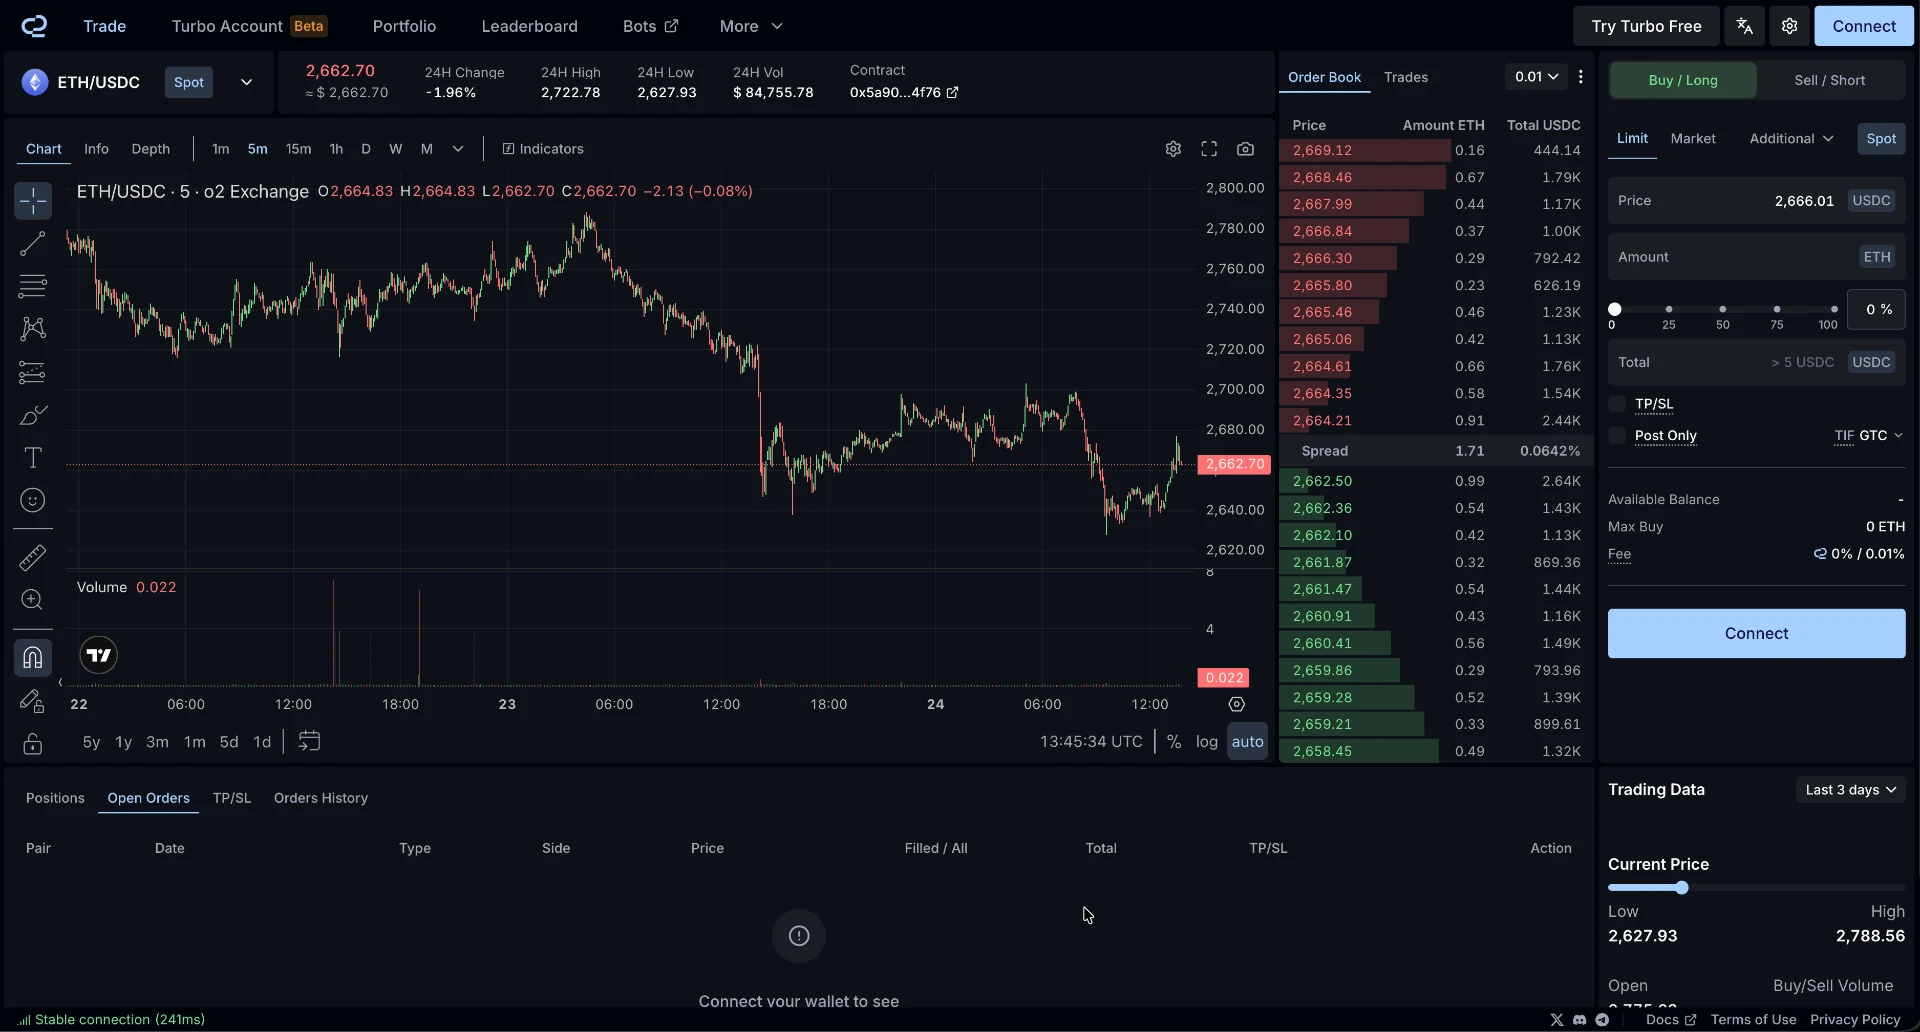Select the Market order tab

[1692, 139]
